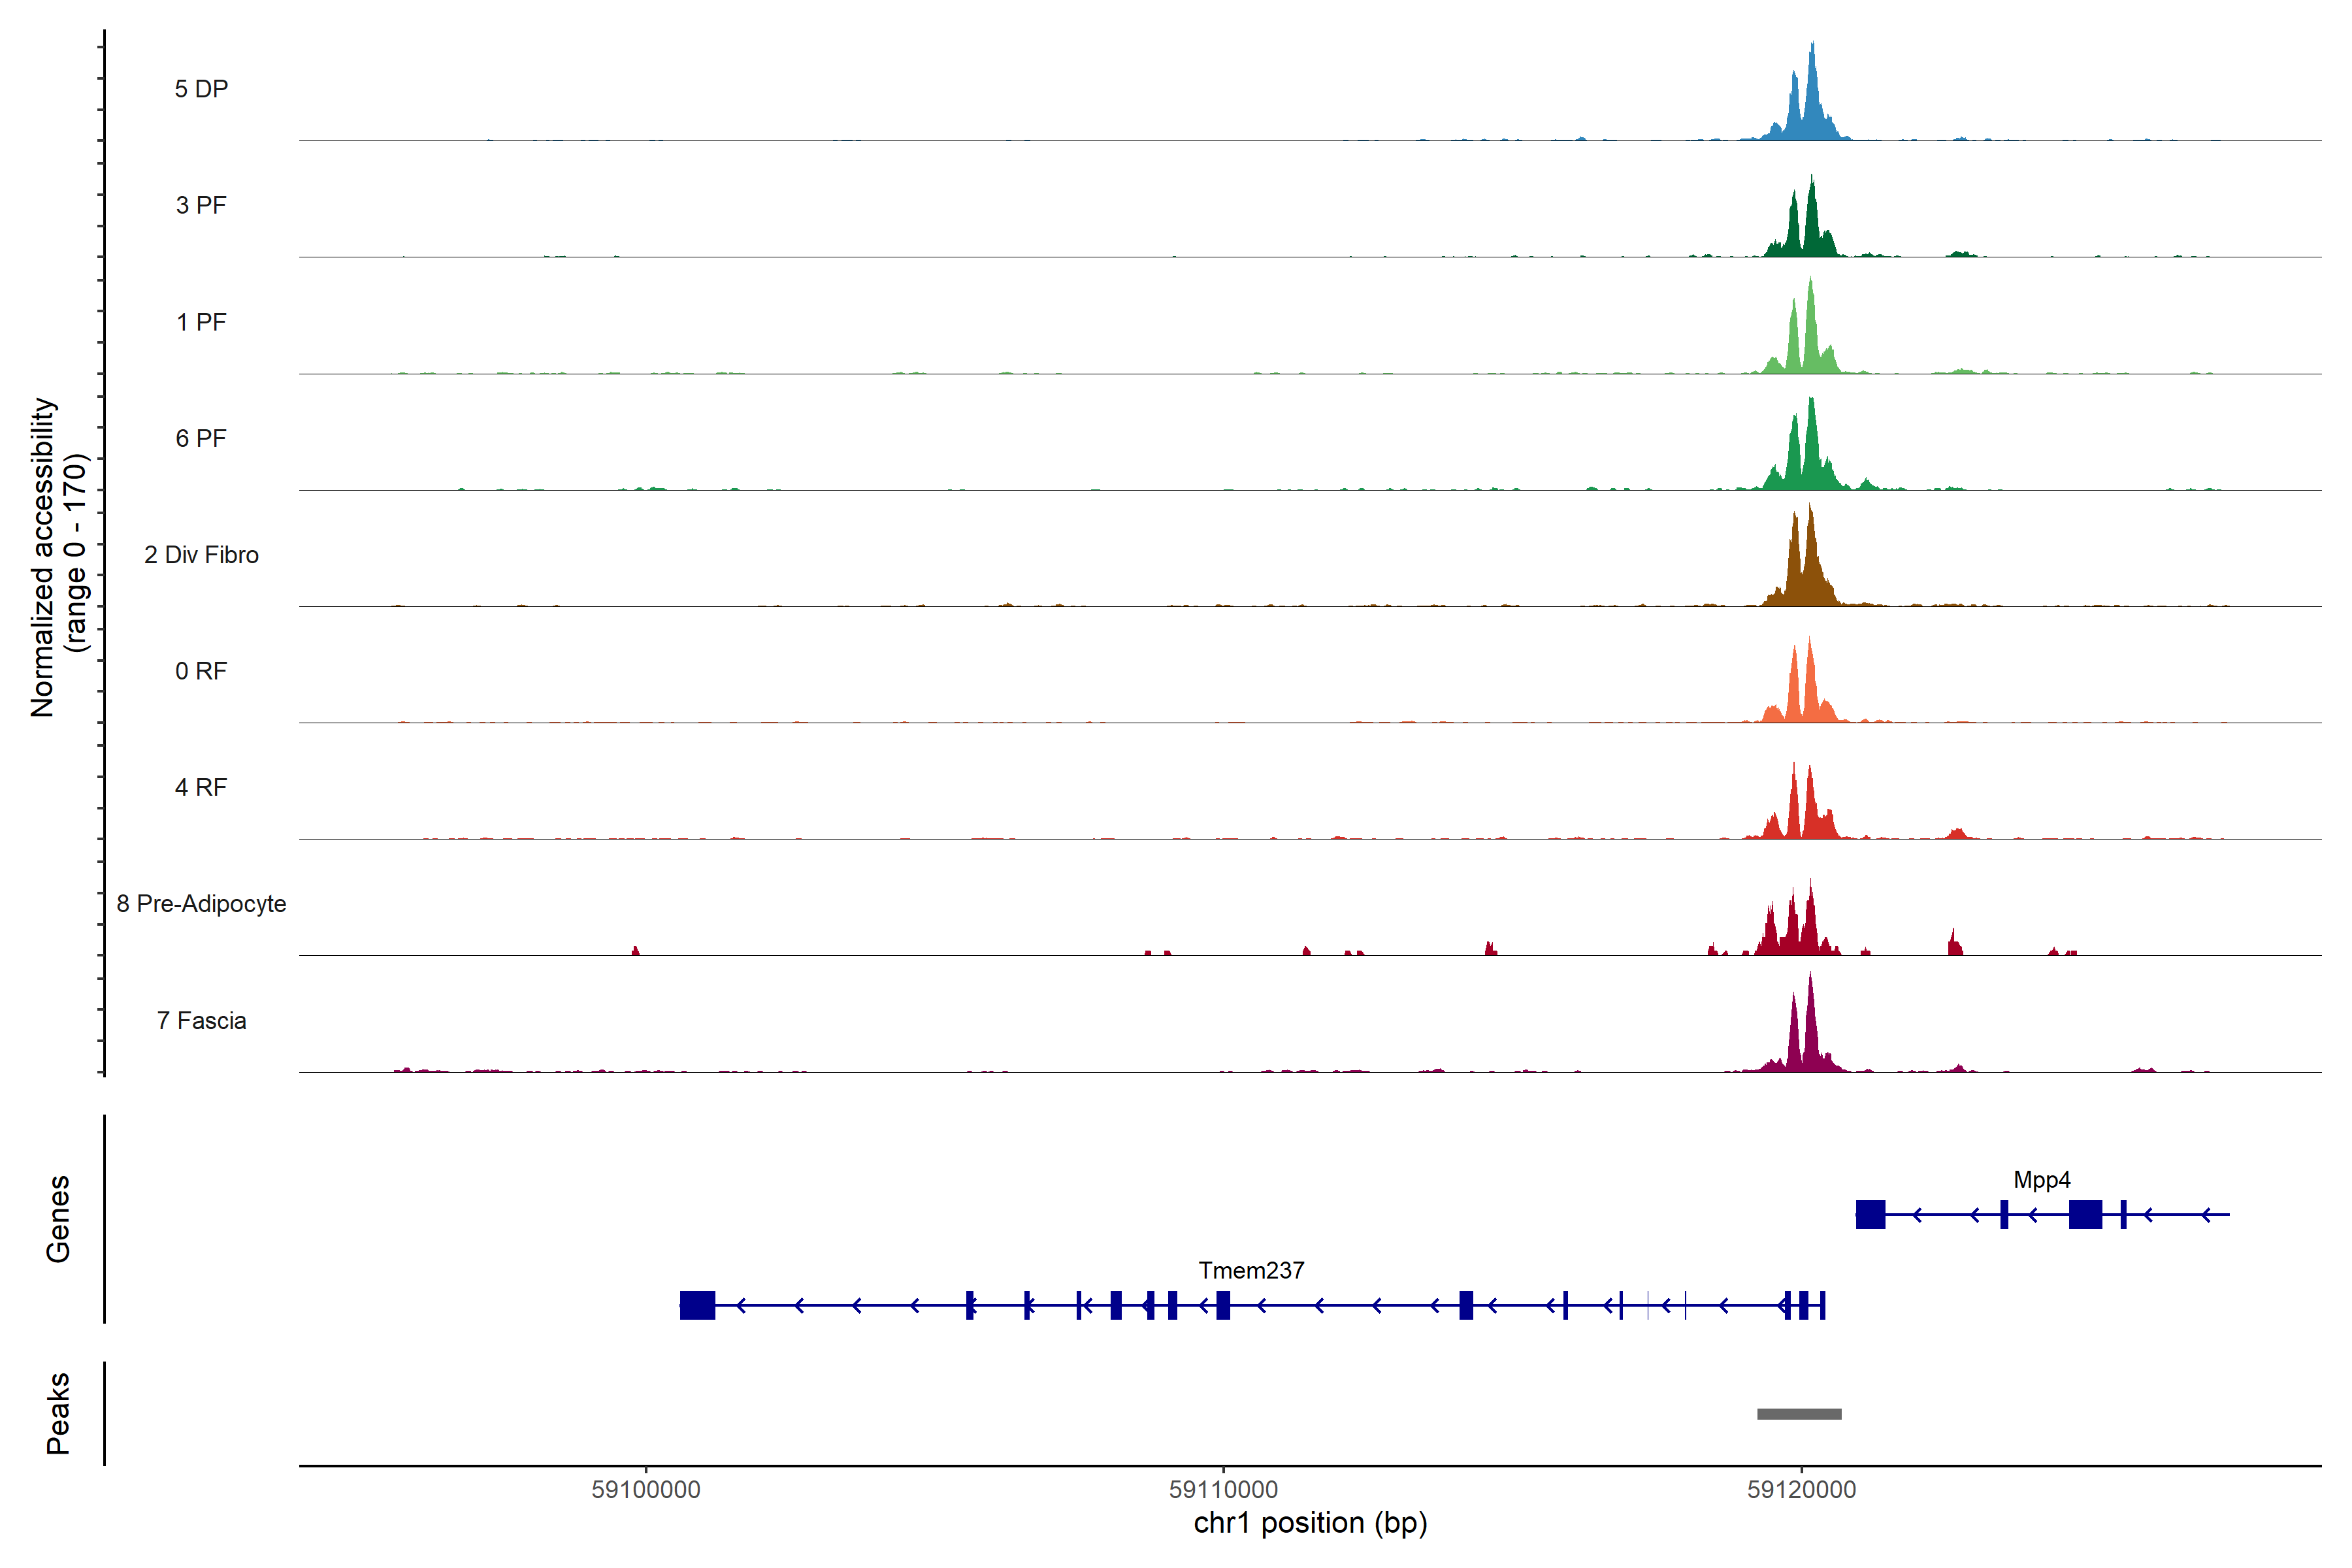Image resolution: width=2352 pixels, height=1568 pixels.
Task: Click the chr1 position axis title
Action: [1310, 1523]
